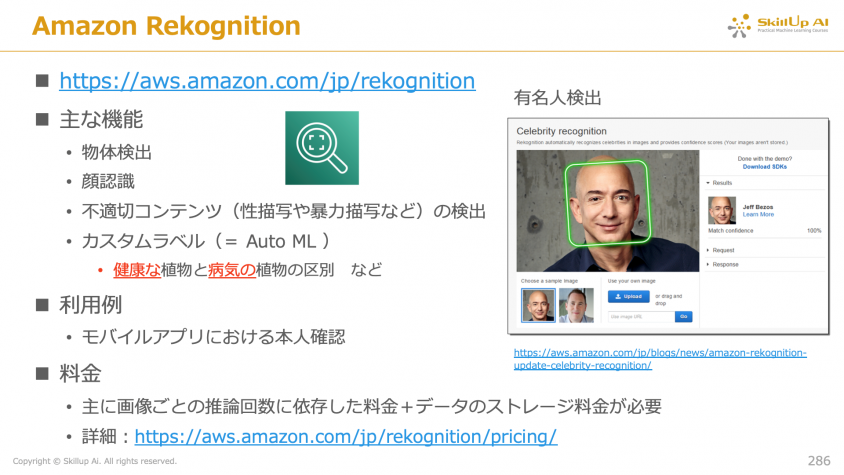Open the celebrity recognition blog link
844x475 pixels.
[659, 359]
